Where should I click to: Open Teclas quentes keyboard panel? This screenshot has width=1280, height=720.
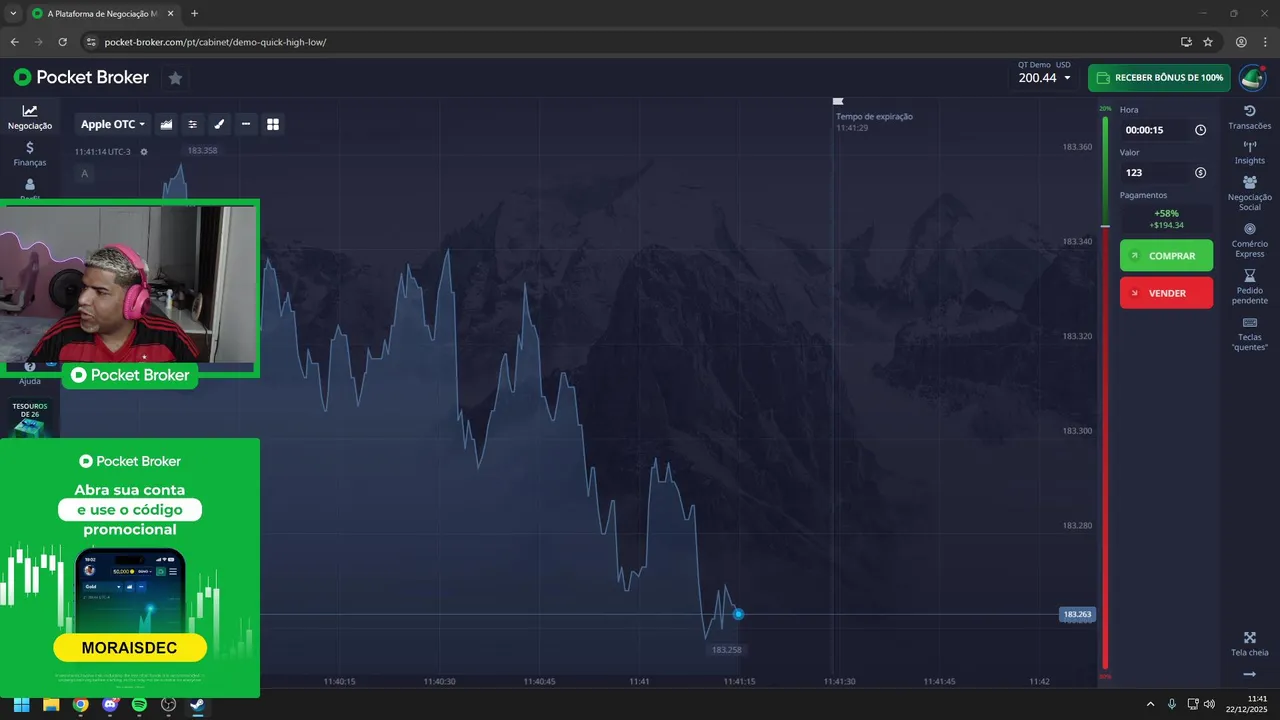[1249, 334]
